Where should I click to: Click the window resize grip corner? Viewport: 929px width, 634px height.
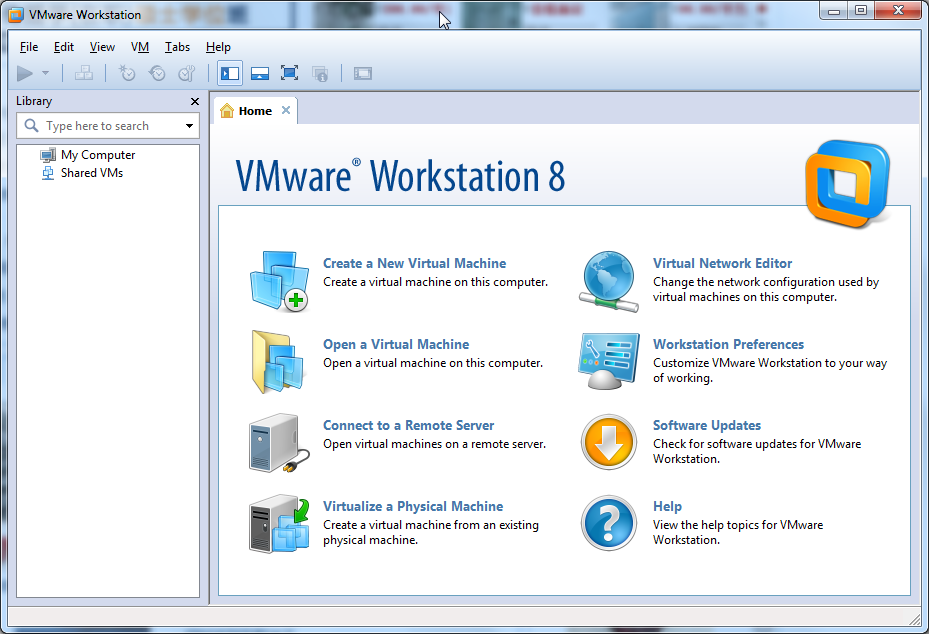(914, 619)
